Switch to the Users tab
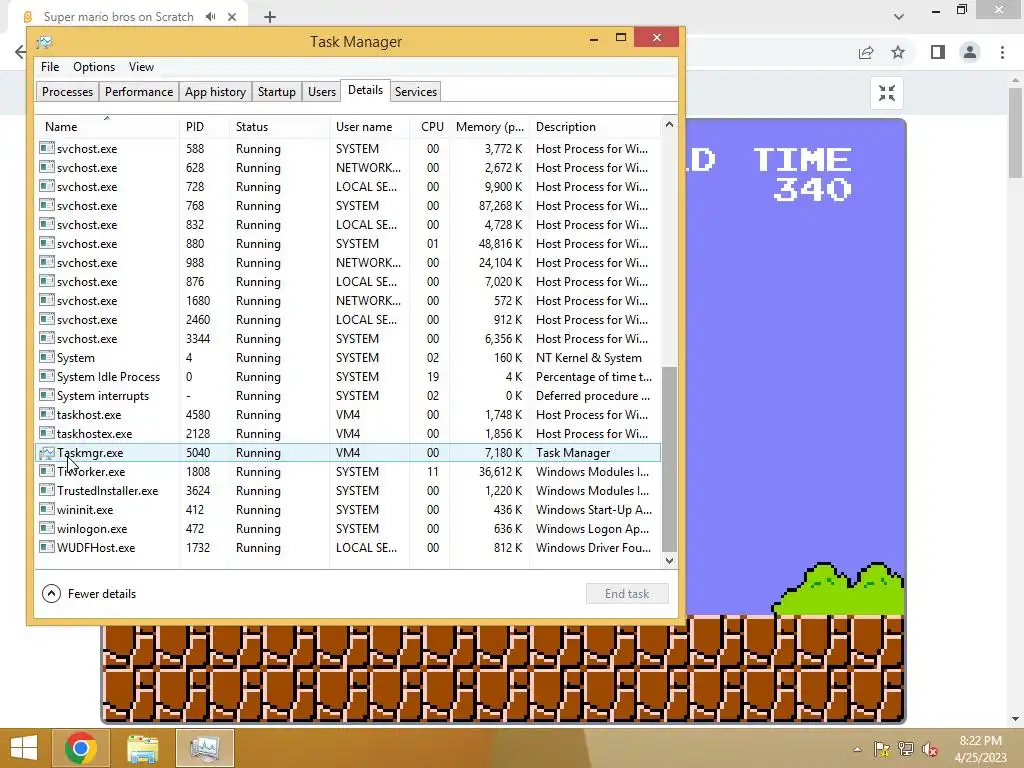Screen dimensions: 1024x768 pyautogui.click(x=322, y=91)
